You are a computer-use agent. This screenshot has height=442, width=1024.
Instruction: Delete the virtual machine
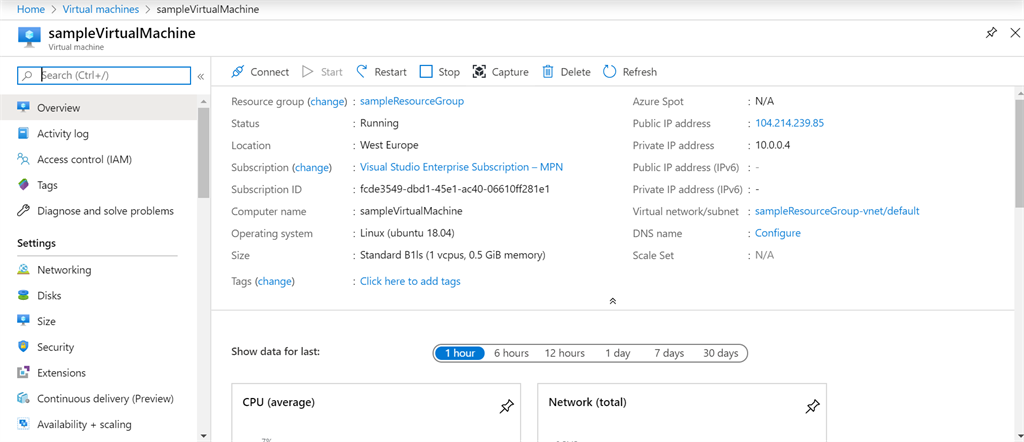pos(566,72)
